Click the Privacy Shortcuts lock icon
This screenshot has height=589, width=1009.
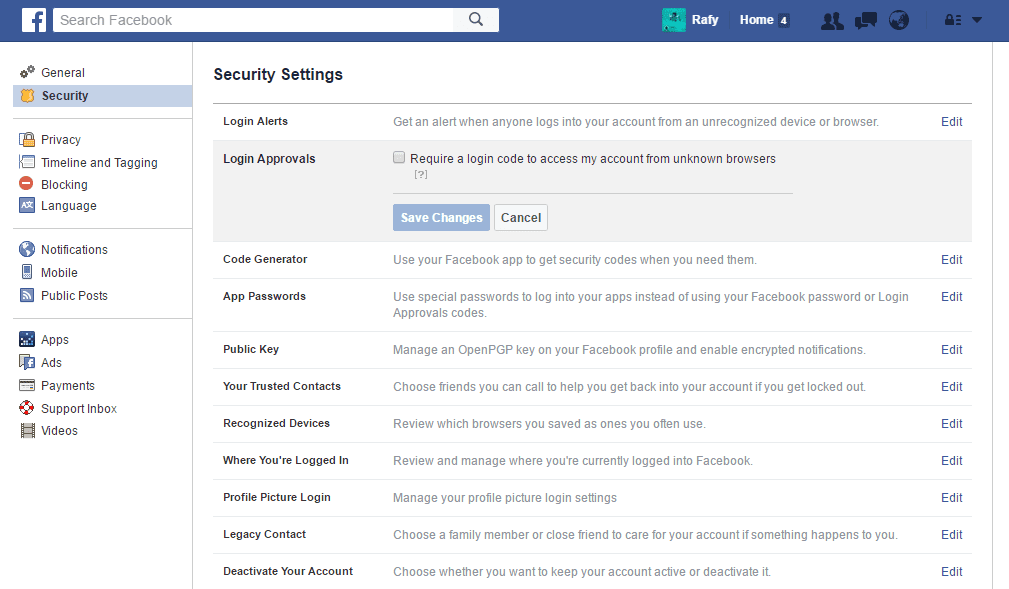(948, 19)
